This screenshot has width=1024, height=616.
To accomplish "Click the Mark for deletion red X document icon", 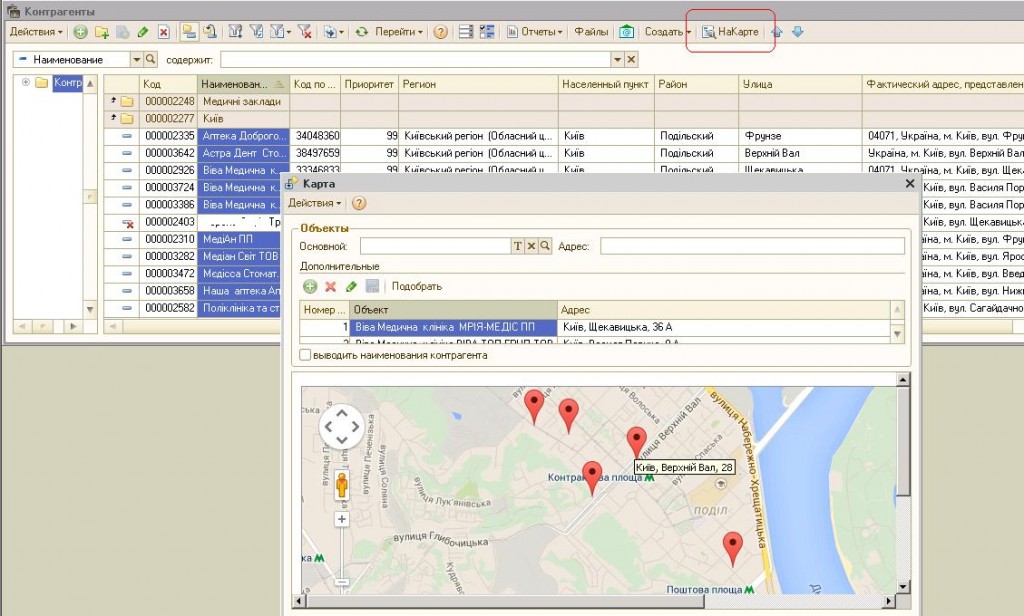I will [x=164, y=31].
